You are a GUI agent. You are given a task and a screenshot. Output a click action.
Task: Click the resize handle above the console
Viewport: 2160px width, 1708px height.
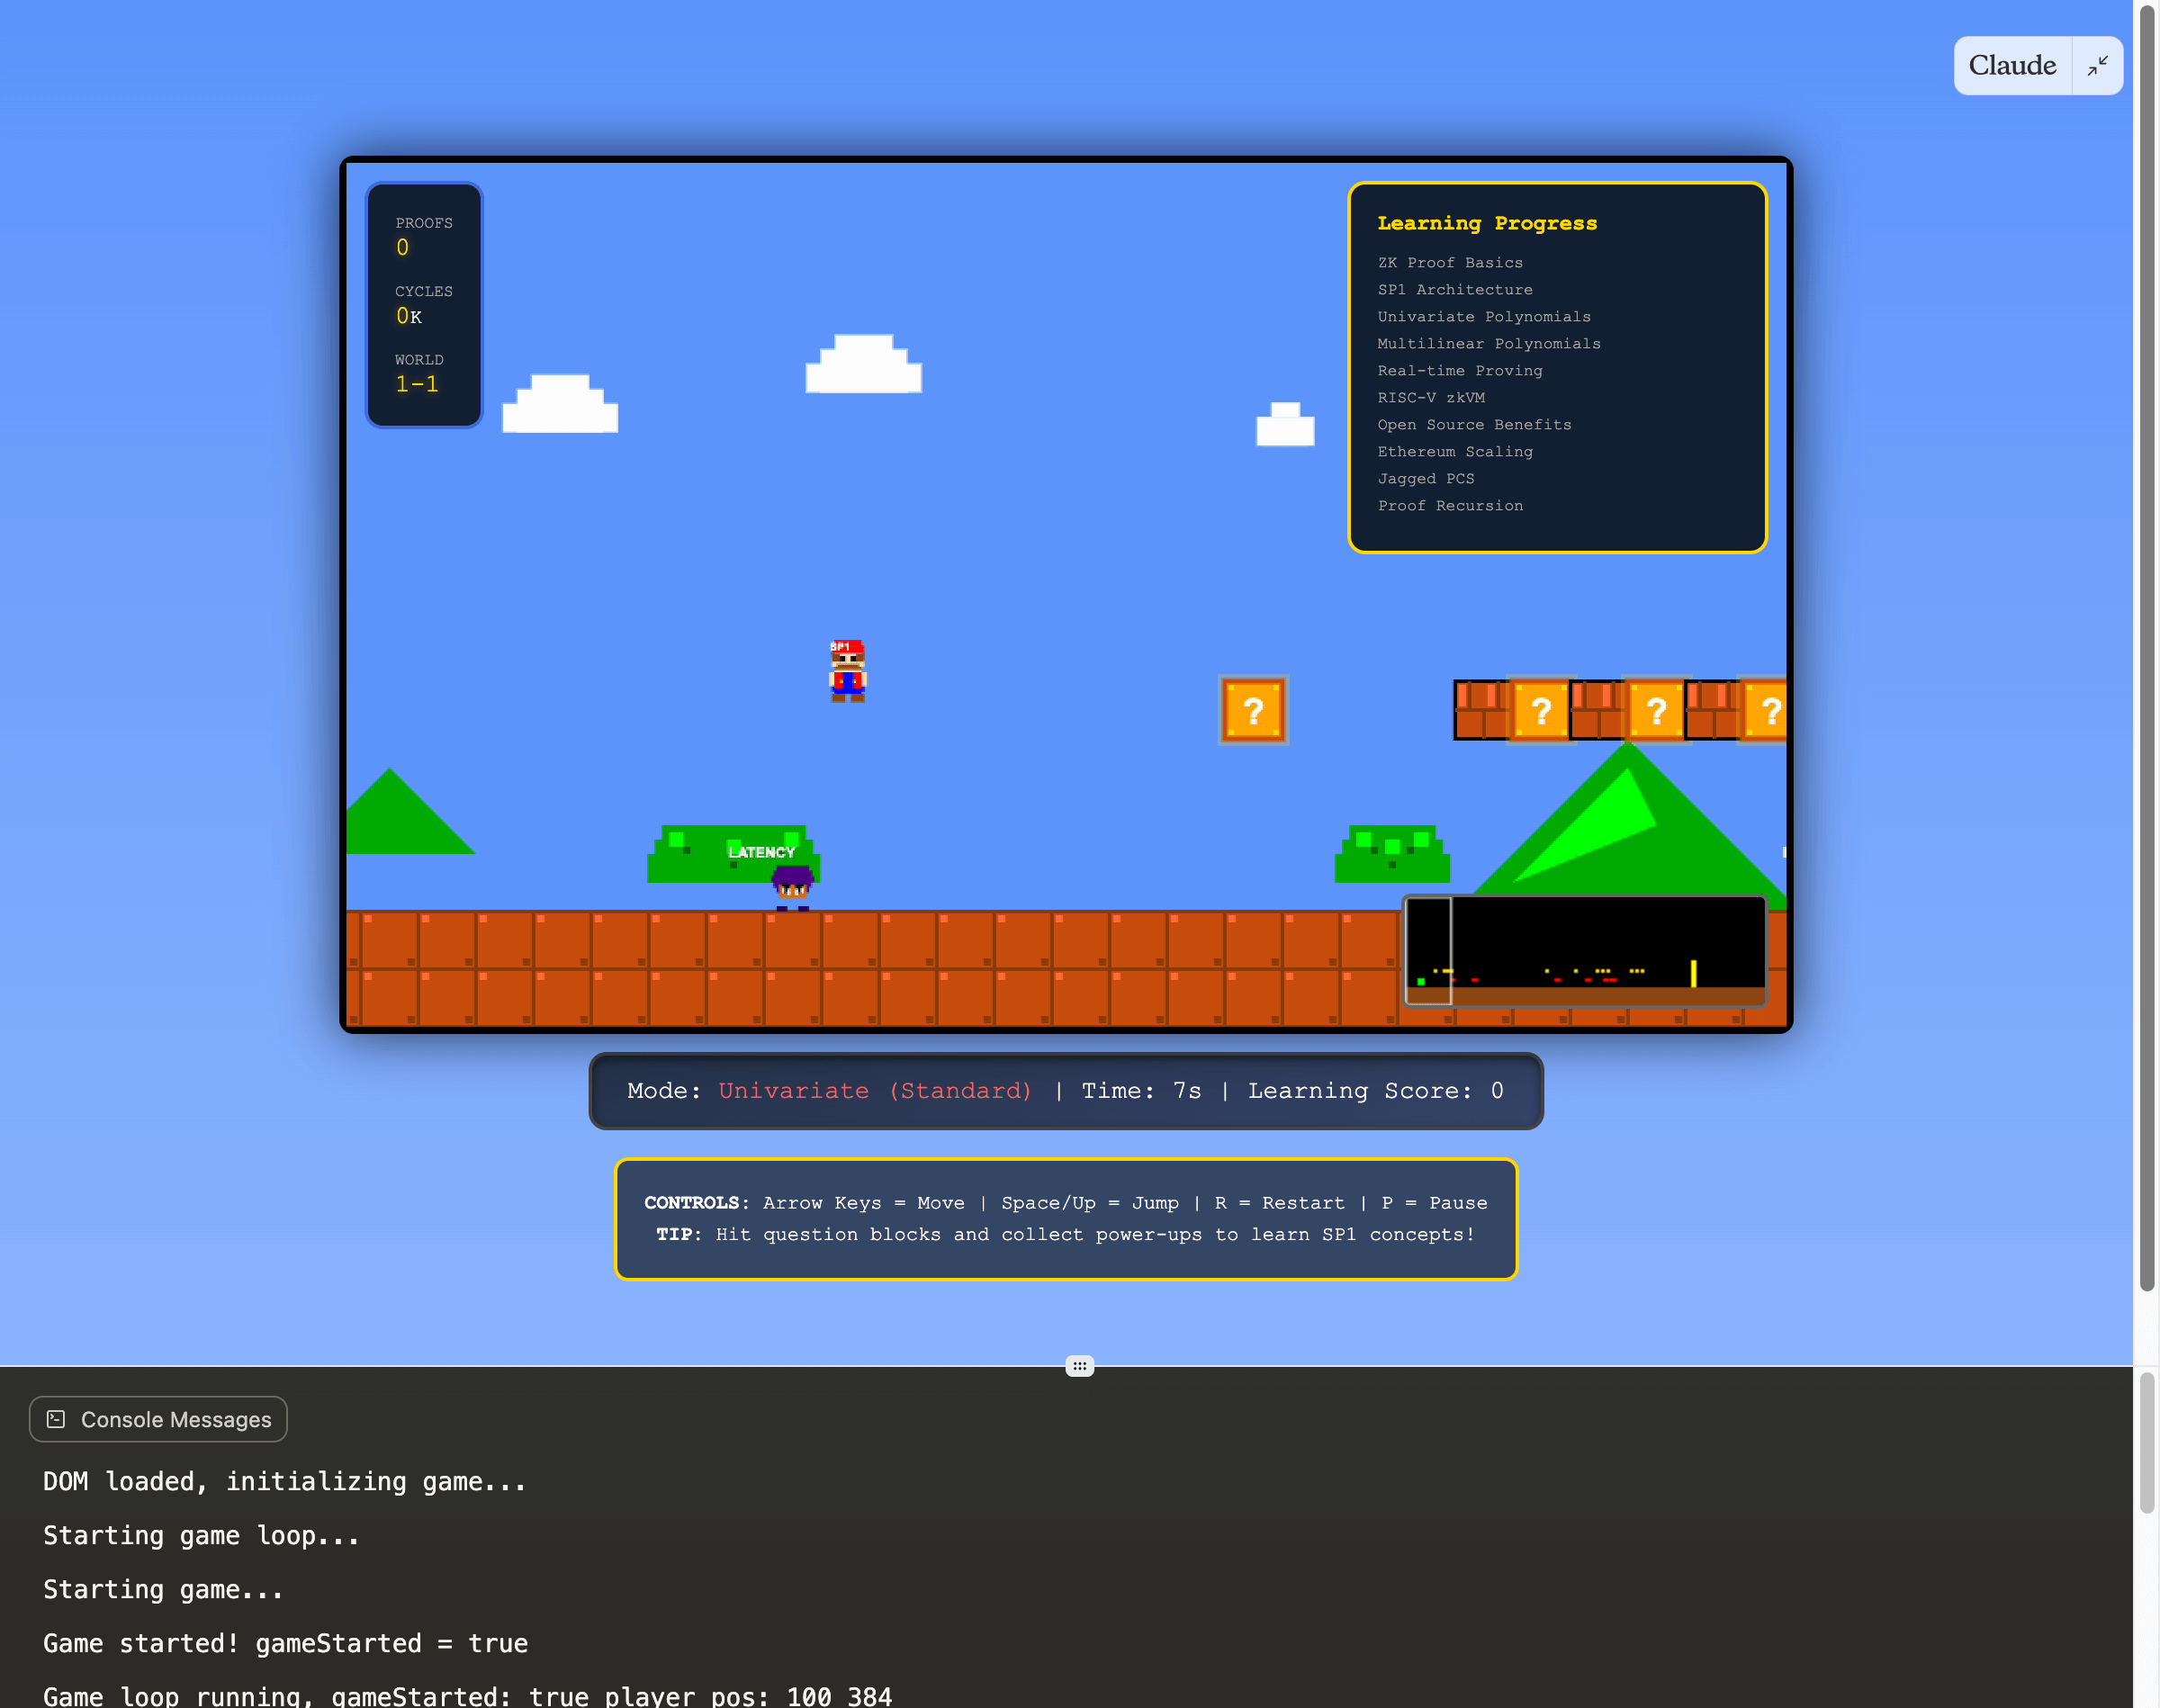pos(1080,1366)
